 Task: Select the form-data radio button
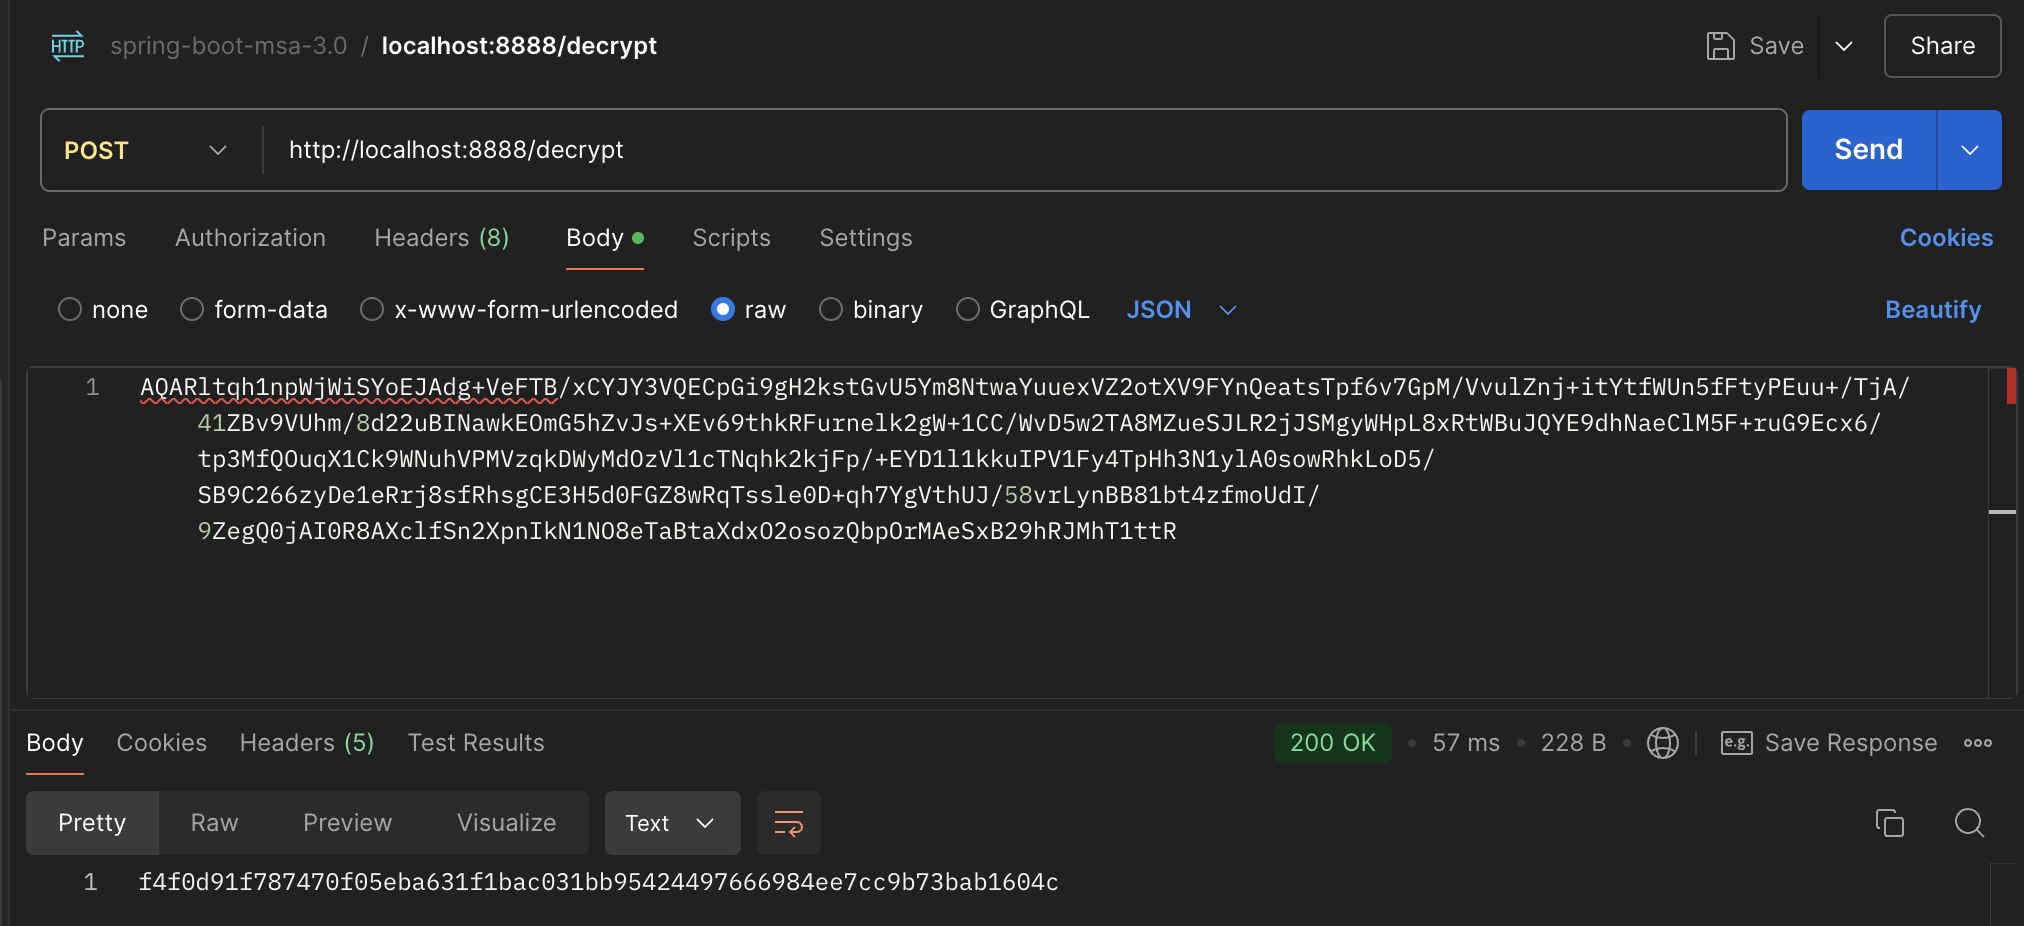[192, 310]
